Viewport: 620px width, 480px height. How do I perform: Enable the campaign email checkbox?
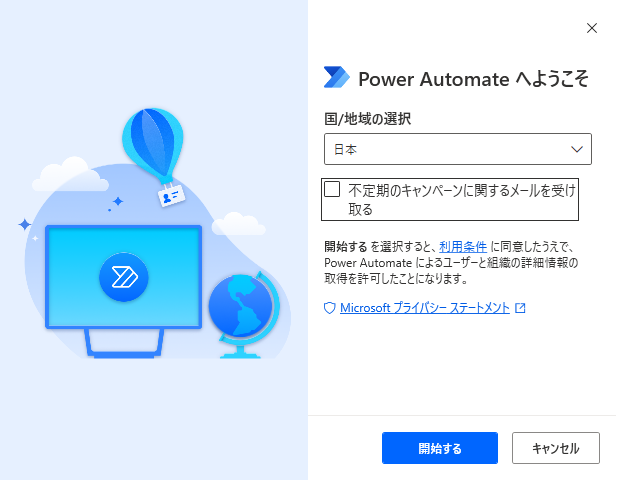tap(332, 189)
